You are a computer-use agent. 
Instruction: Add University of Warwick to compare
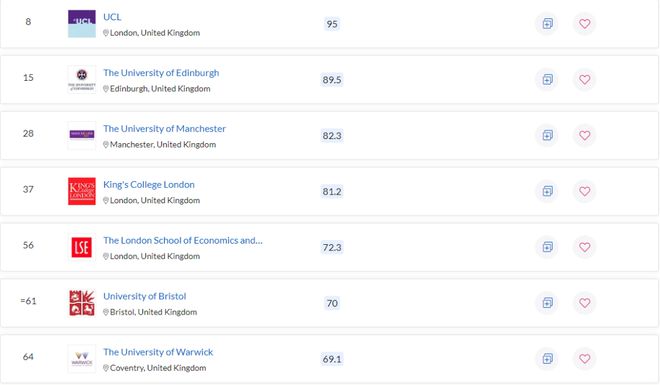click(x=547, y=358)
